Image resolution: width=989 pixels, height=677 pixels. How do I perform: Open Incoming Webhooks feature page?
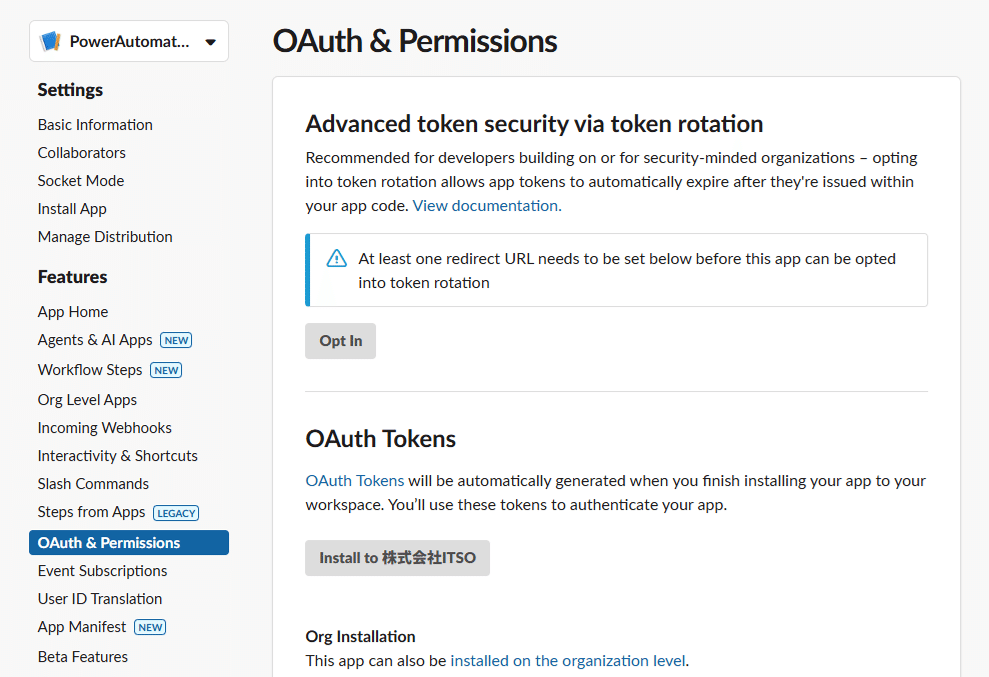pos(105,428)
